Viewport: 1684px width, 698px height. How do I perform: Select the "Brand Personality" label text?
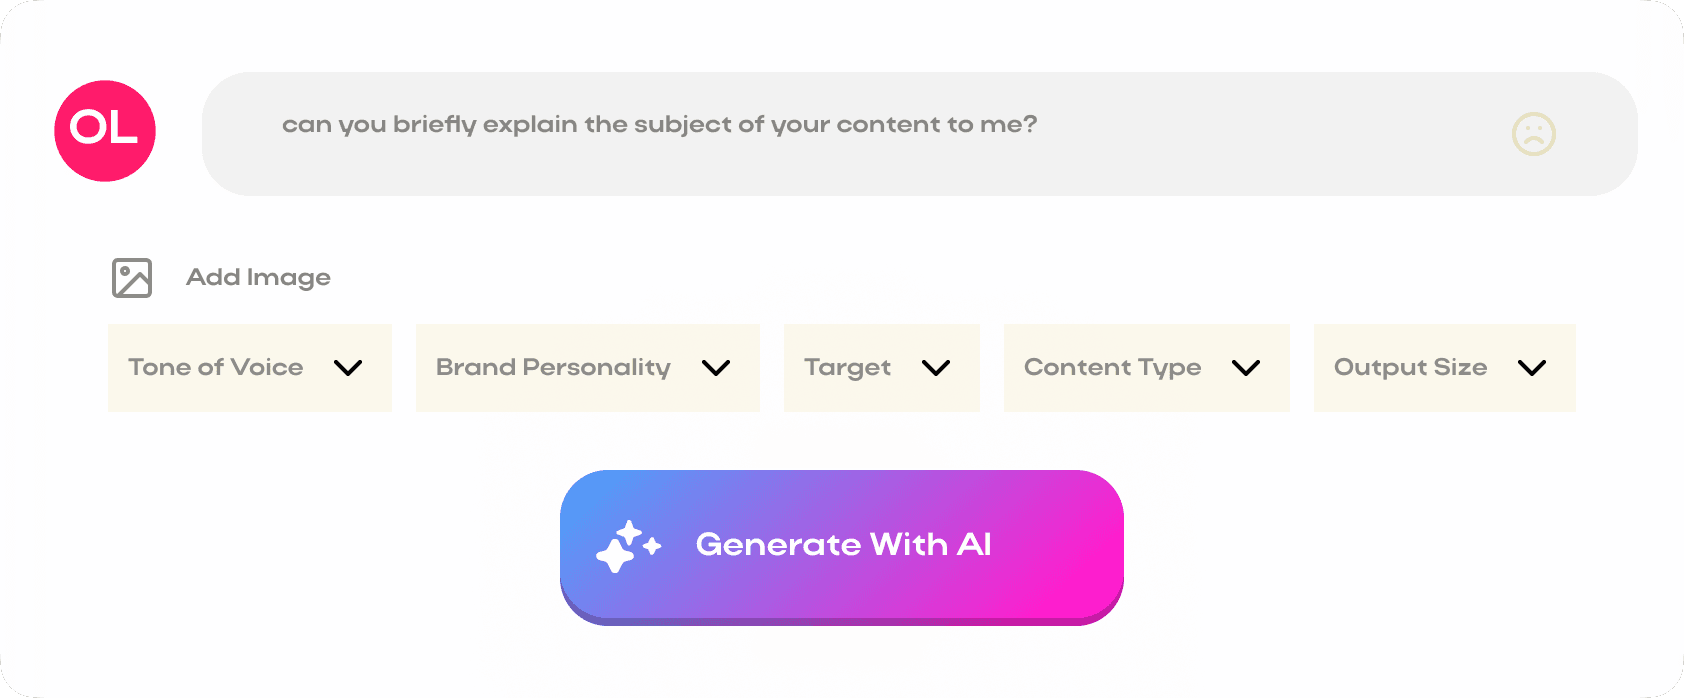pyautogui.click(x=553, y=368)
